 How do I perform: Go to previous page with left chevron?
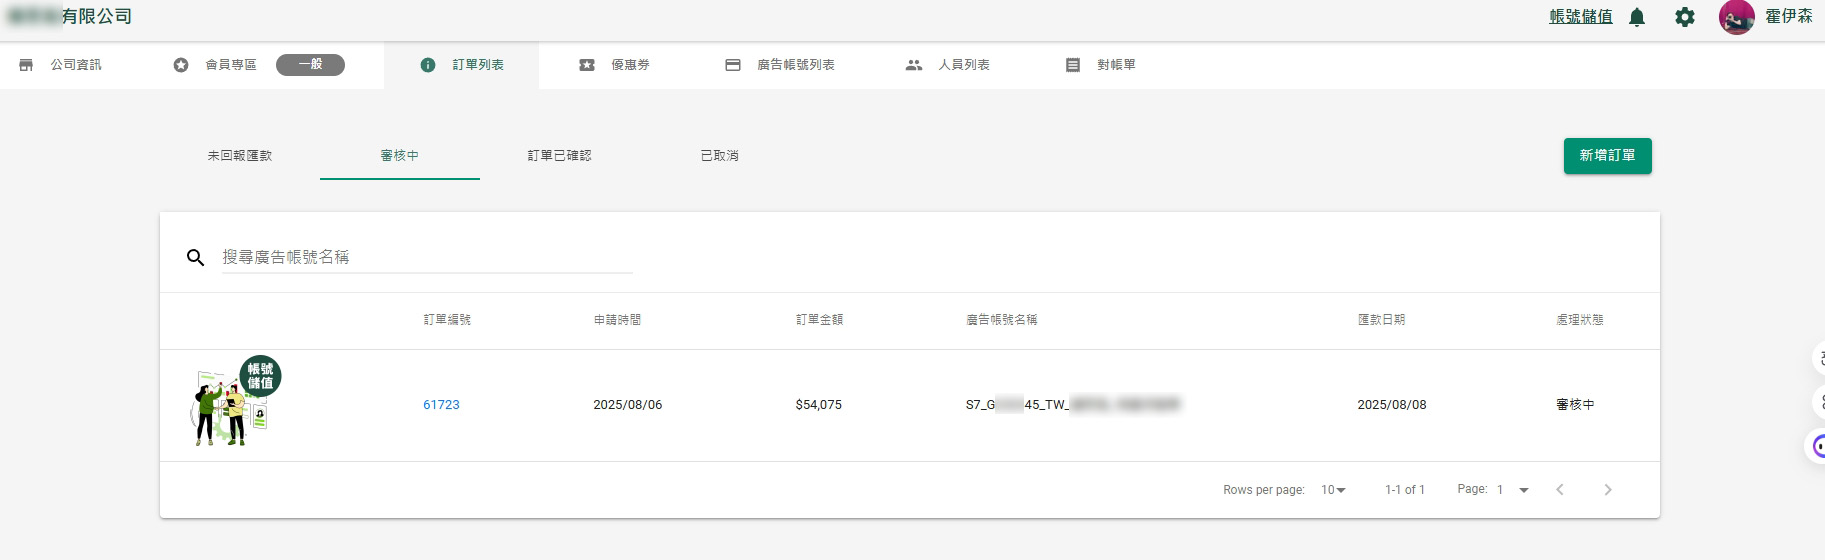pos(1560,490)
